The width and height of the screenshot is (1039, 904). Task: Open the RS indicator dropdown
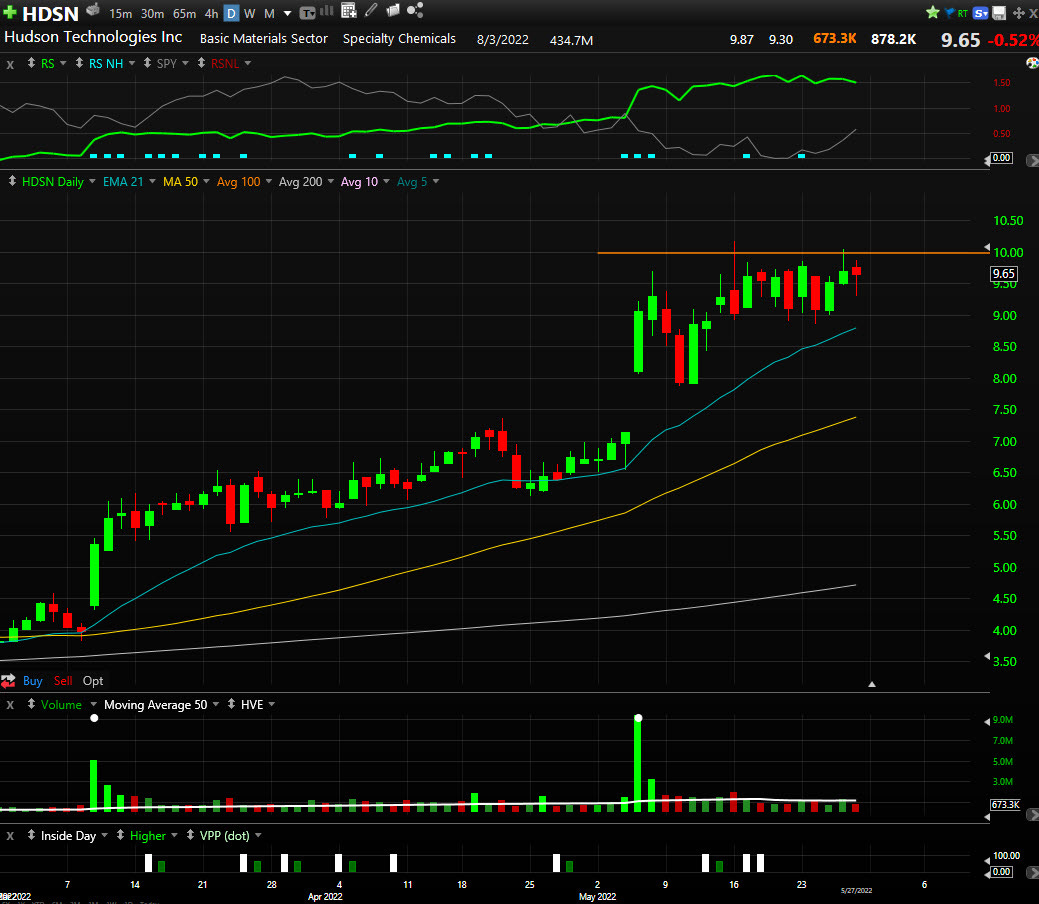click(x=63, y=64)
